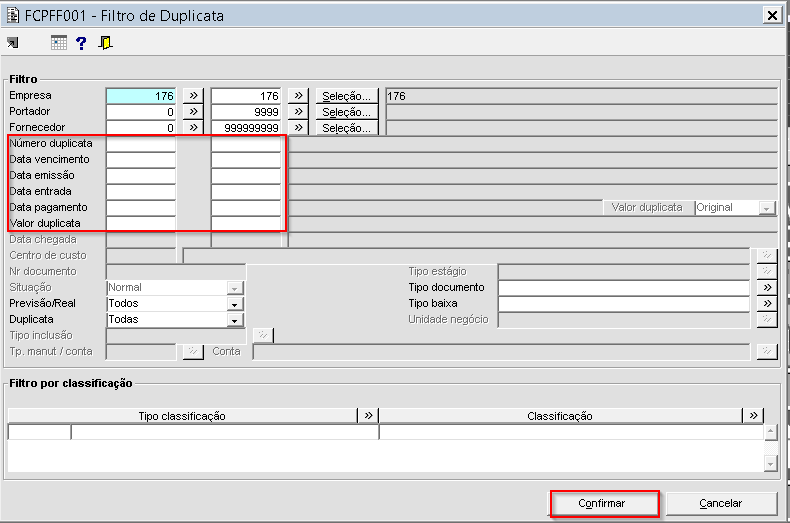Open Valor duplicata Original dropdown
This screenshot has height=523, width=790.
point(766,208)
